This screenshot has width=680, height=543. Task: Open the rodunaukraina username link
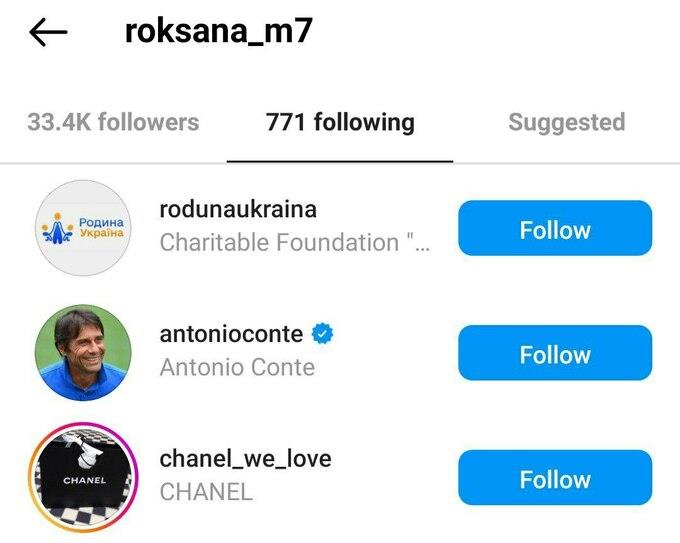237,209
